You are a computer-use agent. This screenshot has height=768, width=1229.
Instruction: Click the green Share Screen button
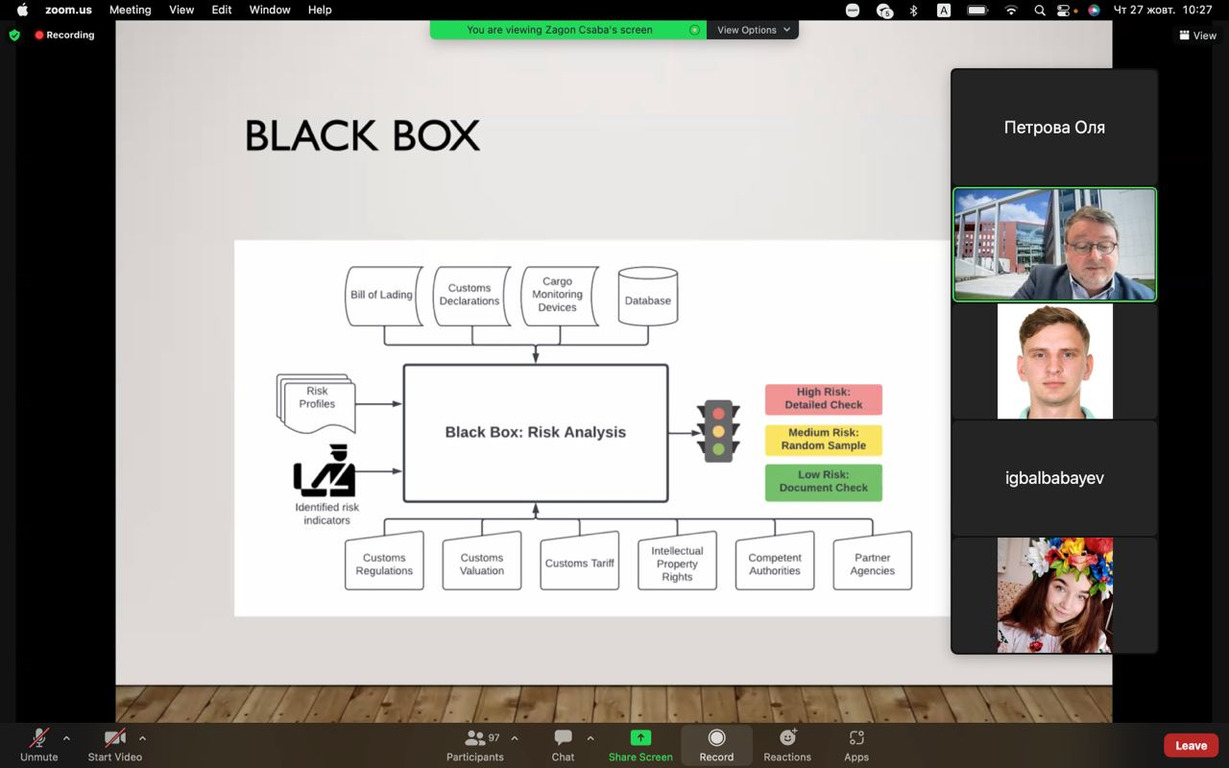640,744
